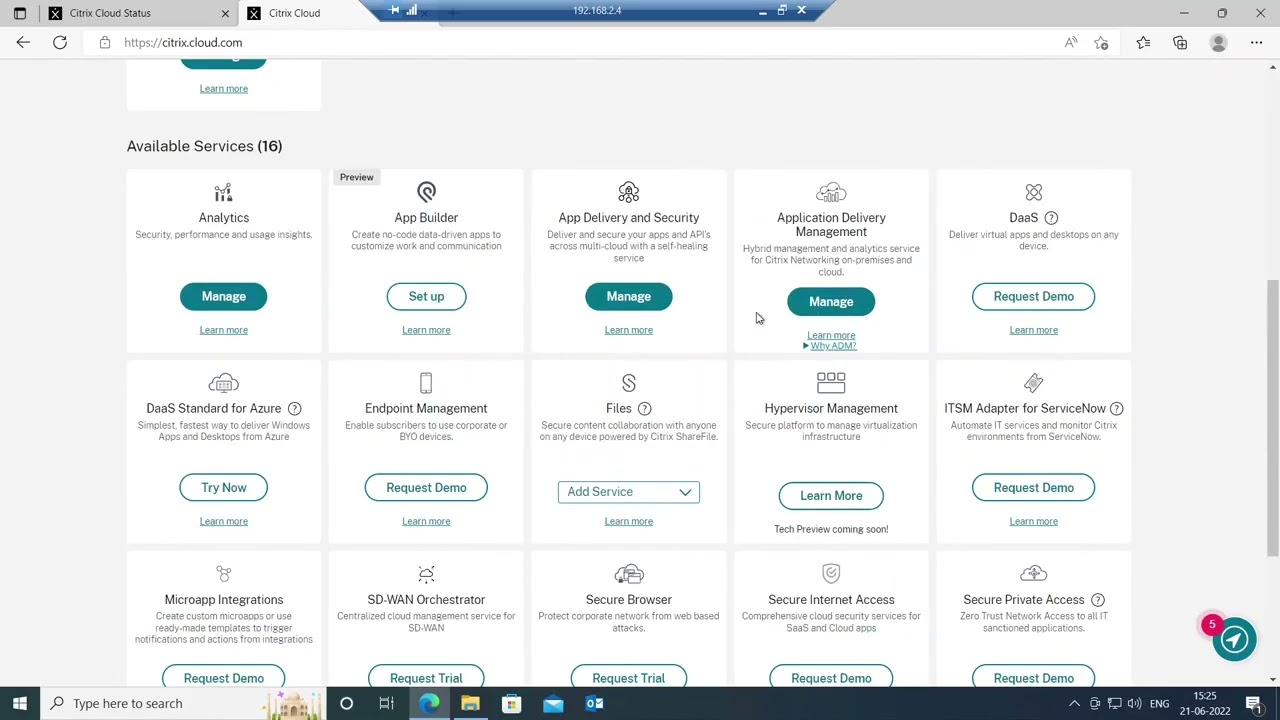Screen dimensions: 1280x720
Task: Click the Windows taskbar search box
Action: pyautogui.click(x=180, y=704)
